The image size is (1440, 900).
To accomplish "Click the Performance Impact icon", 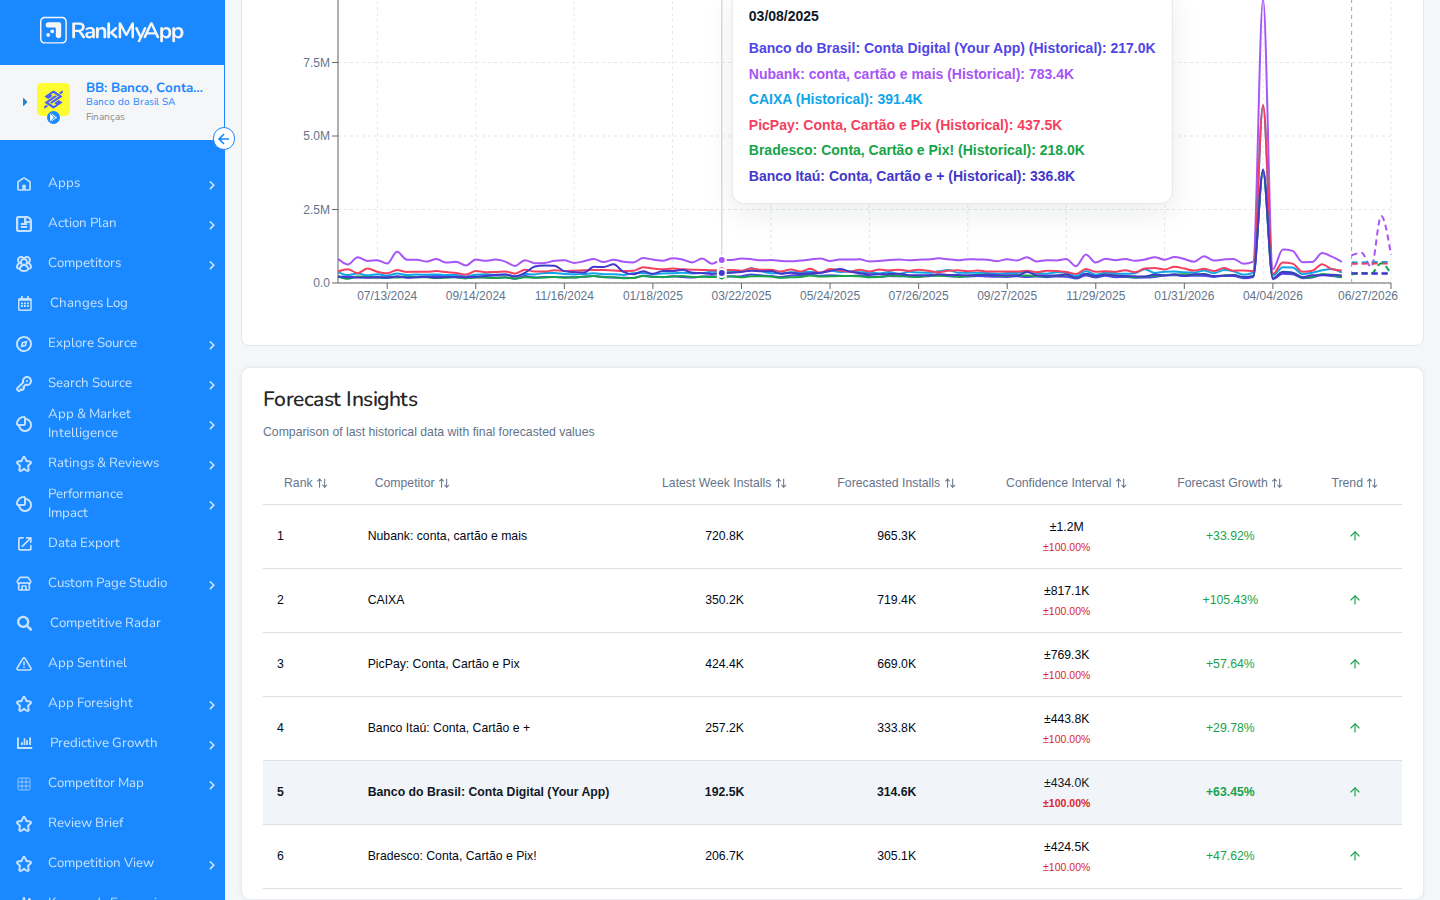I will (24, 504).
